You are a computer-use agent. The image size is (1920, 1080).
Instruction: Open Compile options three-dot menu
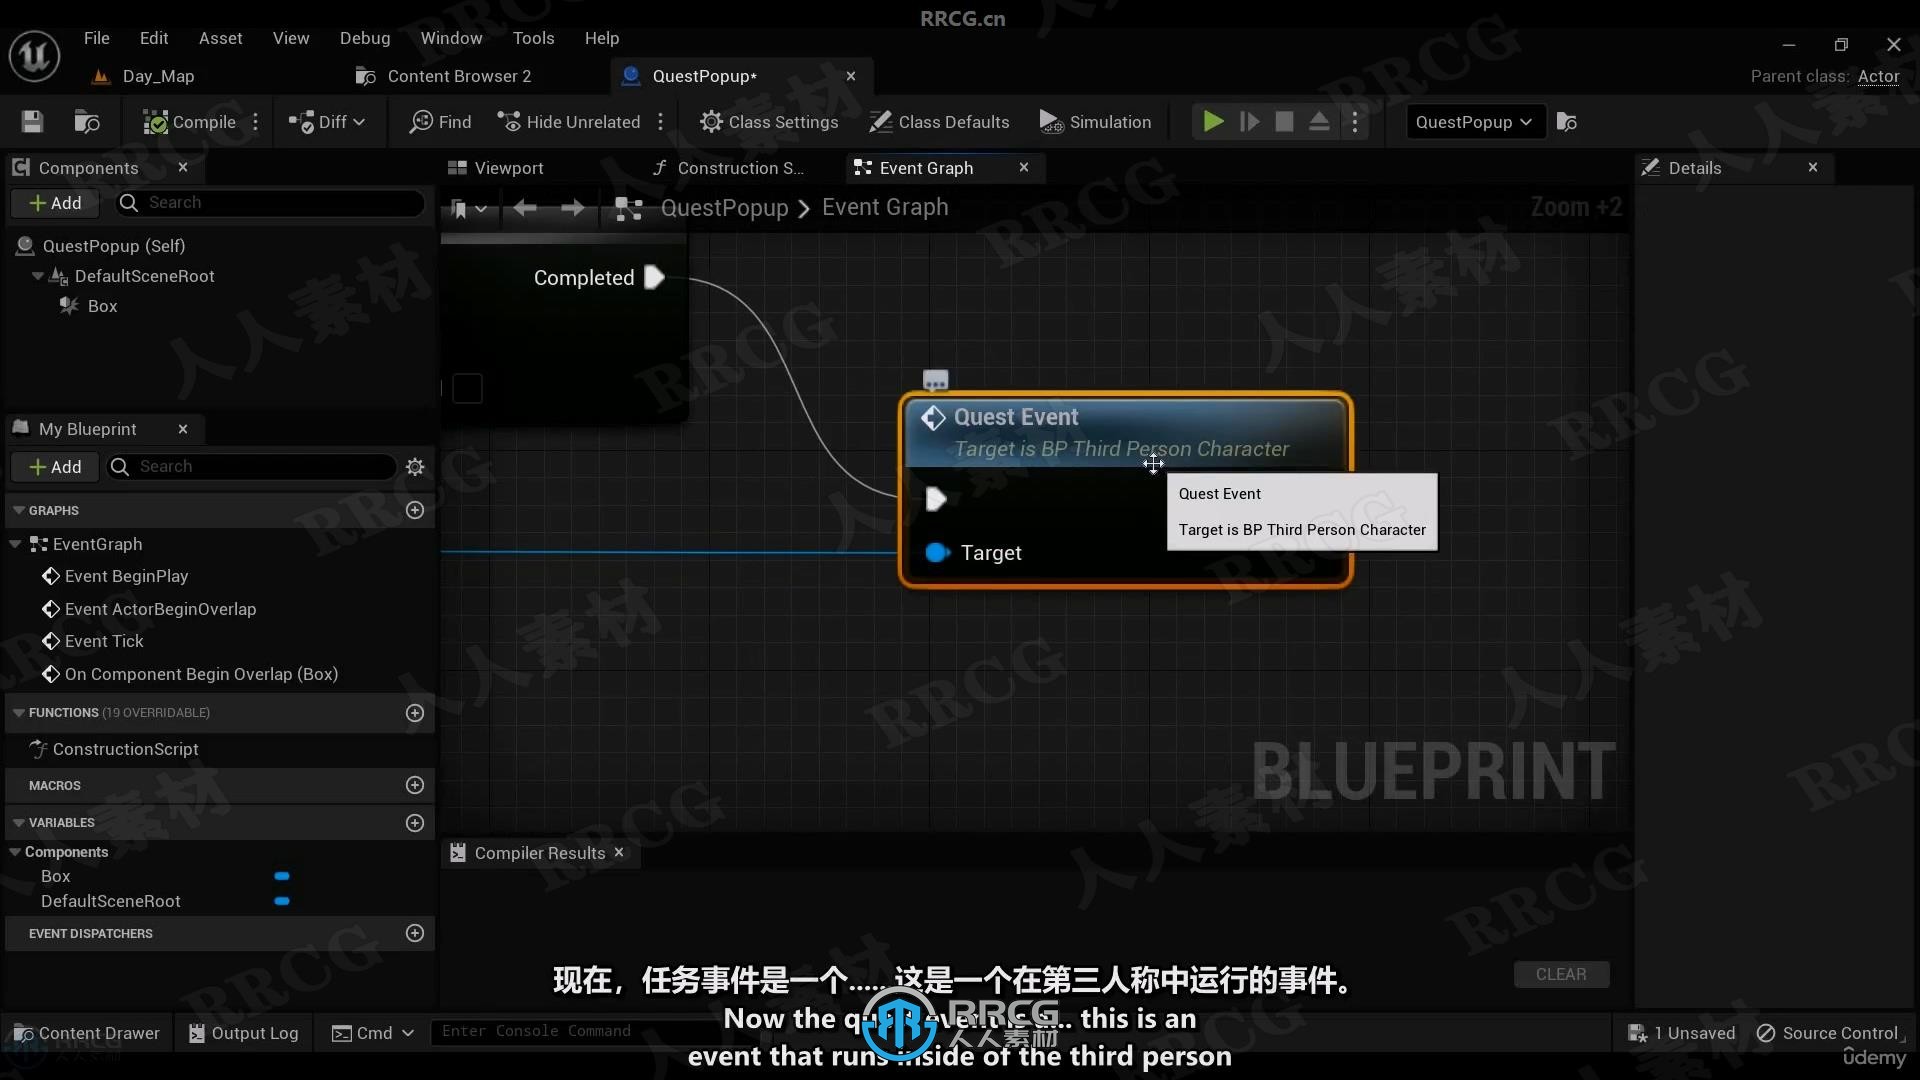pos(256,122)
